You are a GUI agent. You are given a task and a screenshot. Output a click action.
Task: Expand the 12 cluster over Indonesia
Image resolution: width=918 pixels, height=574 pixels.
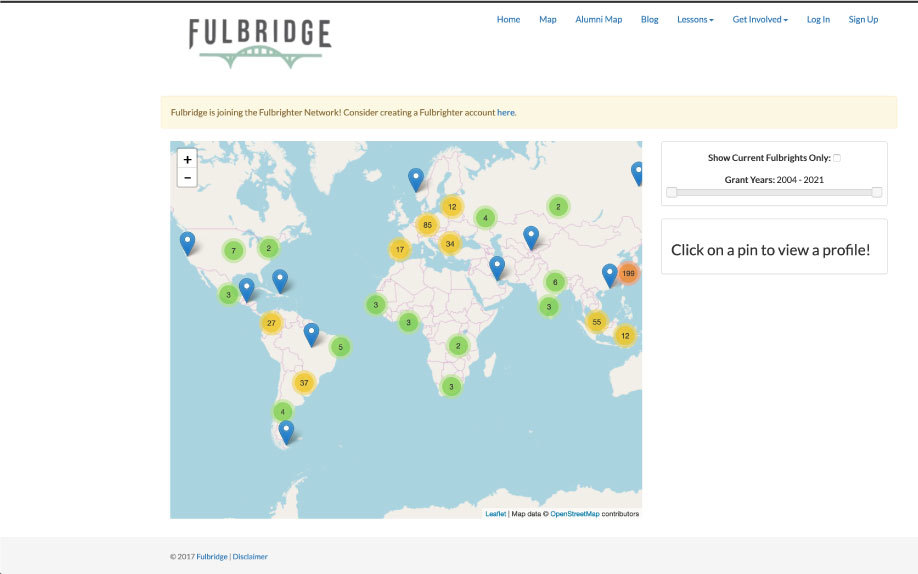coord(625,336)
